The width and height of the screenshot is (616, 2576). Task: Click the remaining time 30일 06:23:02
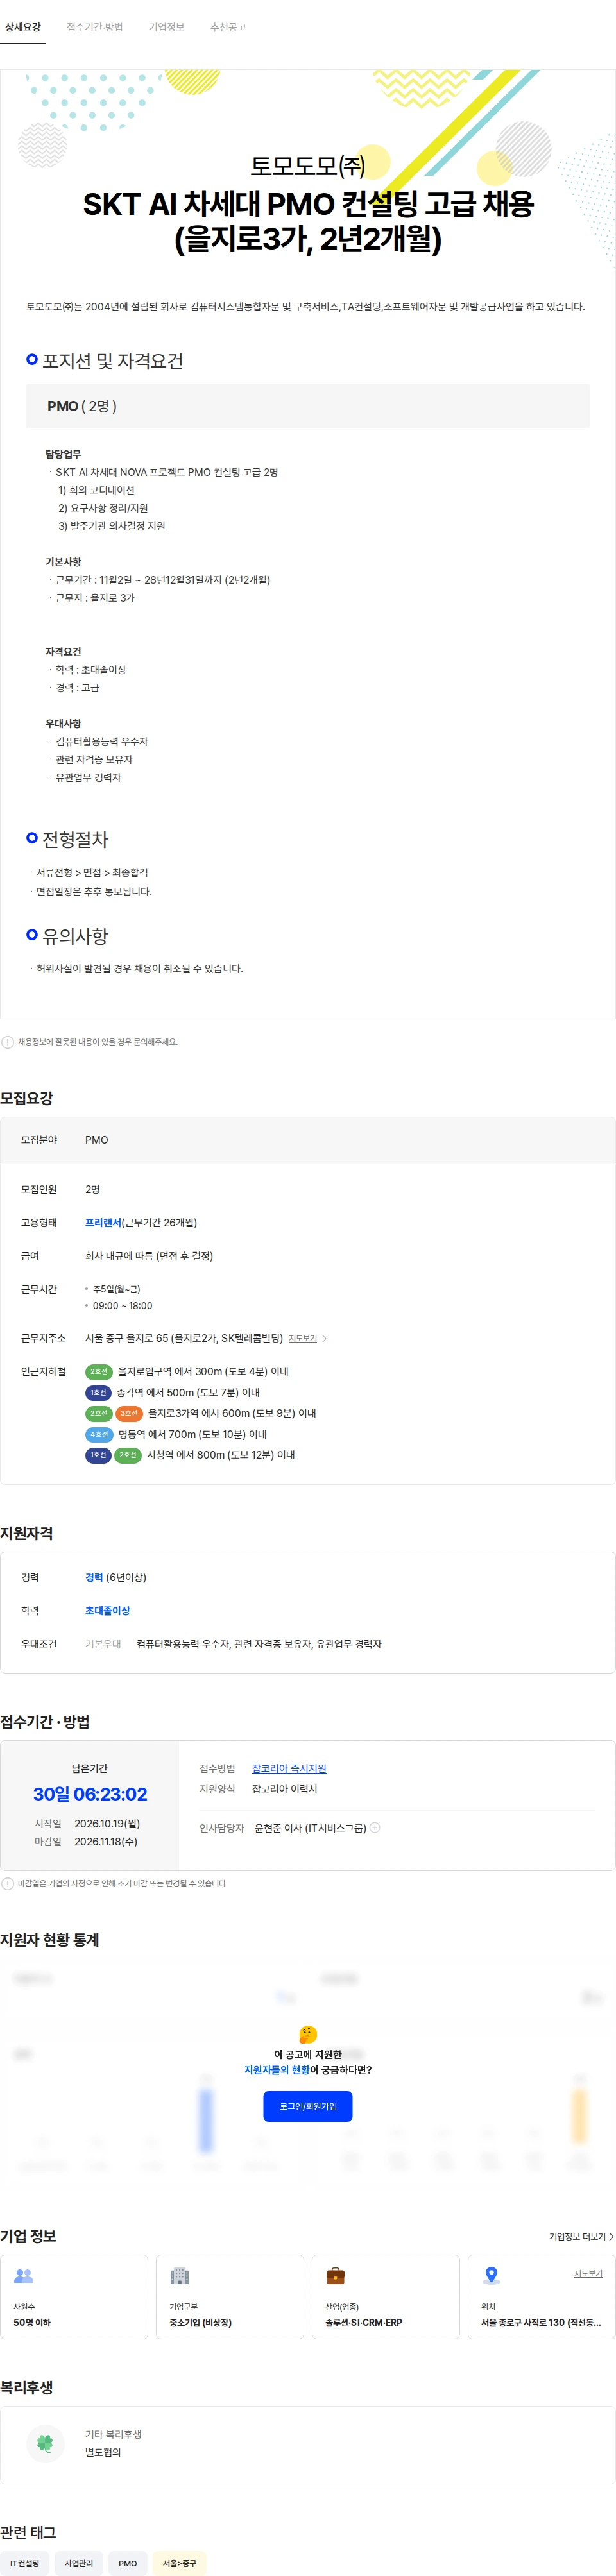tap(90, 1795)
